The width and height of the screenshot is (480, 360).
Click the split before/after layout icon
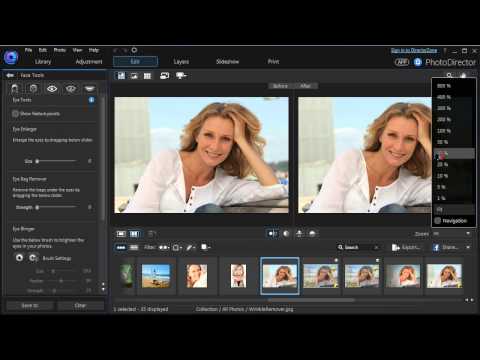(273, 234)
